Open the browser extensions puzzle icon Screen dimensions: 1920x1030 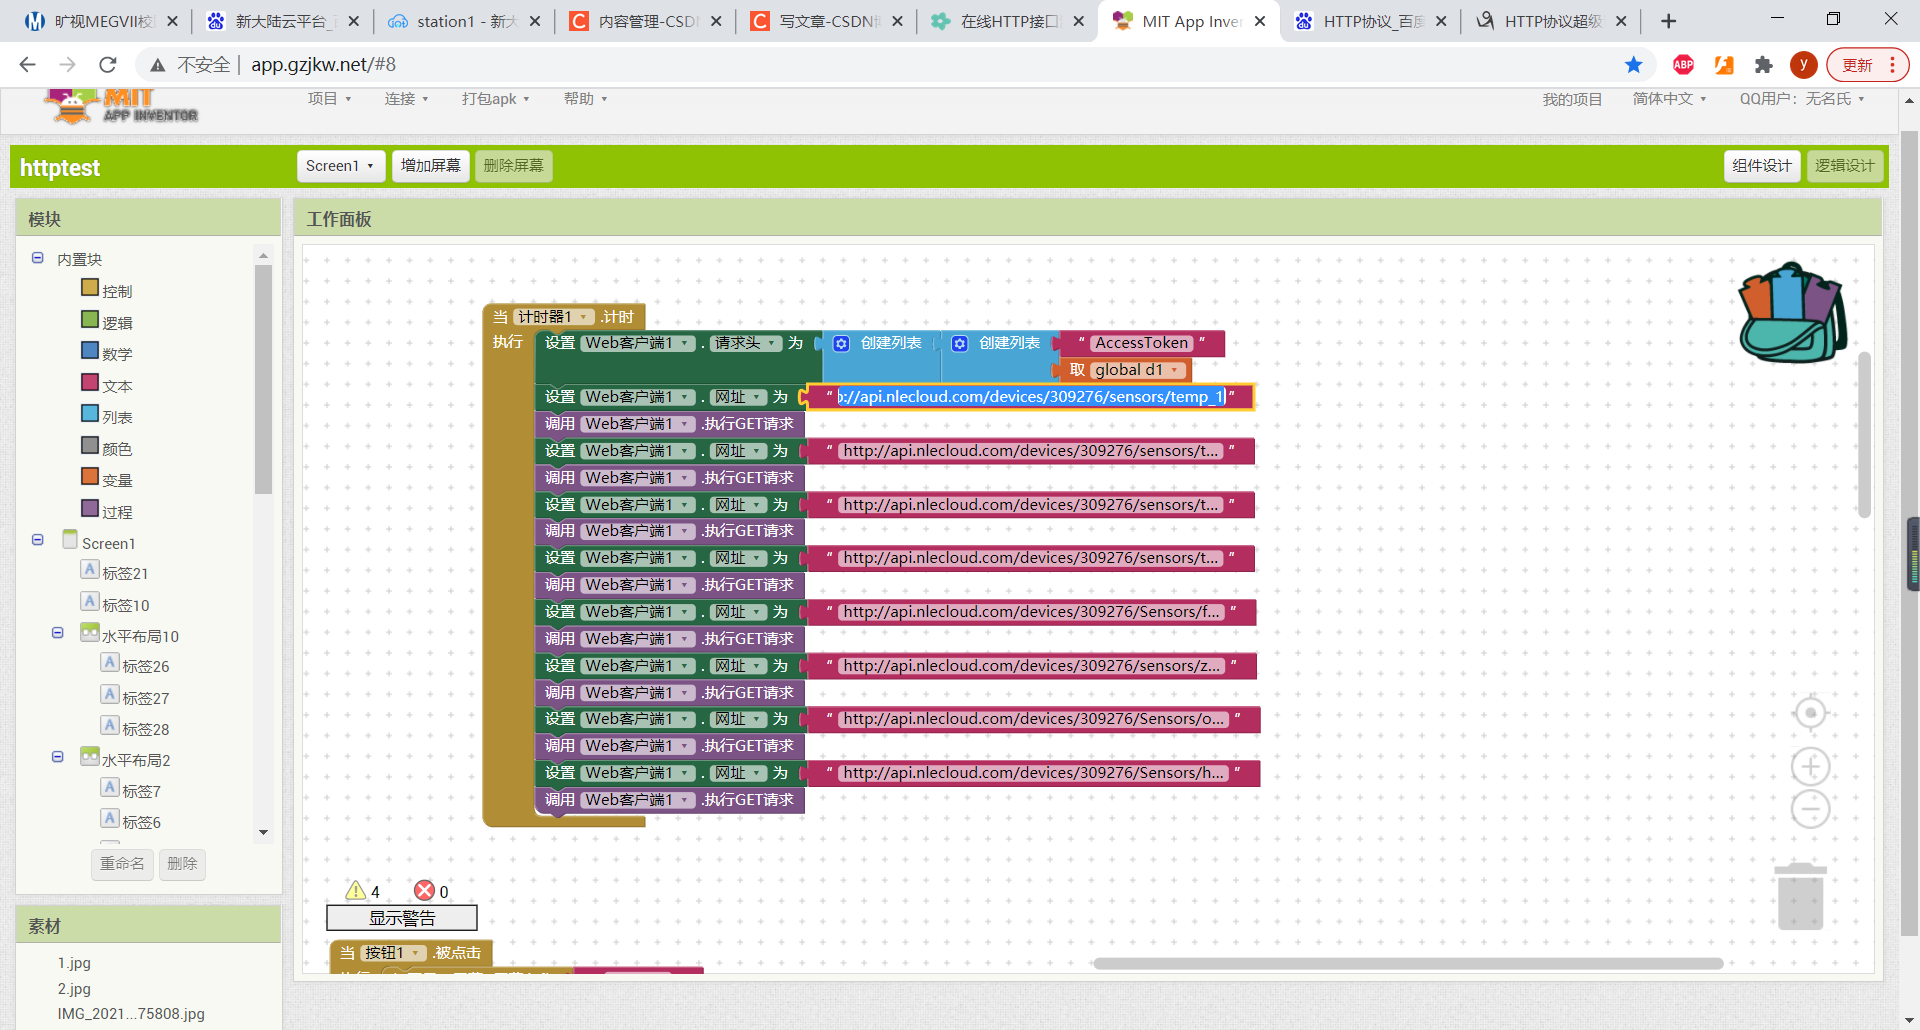(x=1763, y=65)
